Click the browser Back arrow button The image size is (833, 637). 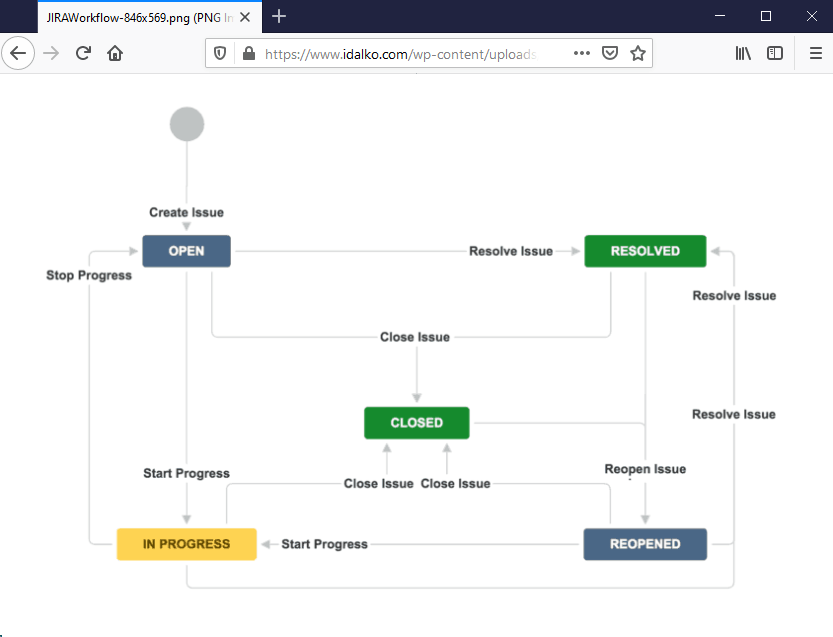18,54
